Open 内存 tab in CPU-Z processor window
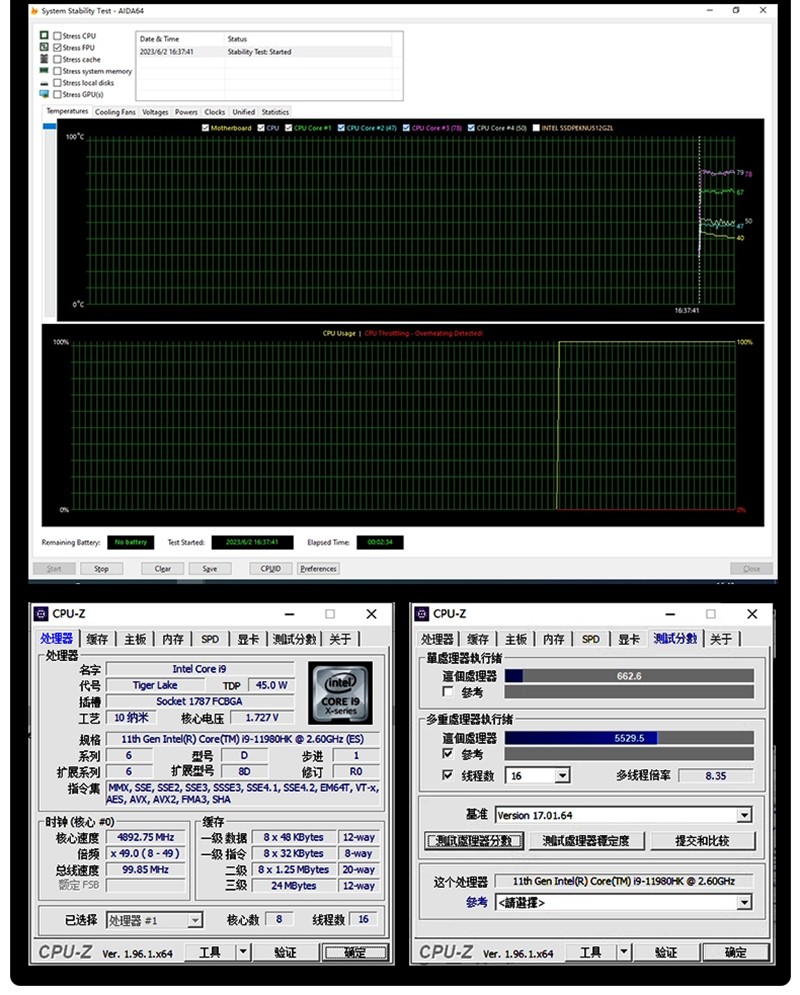Image resolution: width=800 pixels, height=995 pixels. [x=173, y=639]
